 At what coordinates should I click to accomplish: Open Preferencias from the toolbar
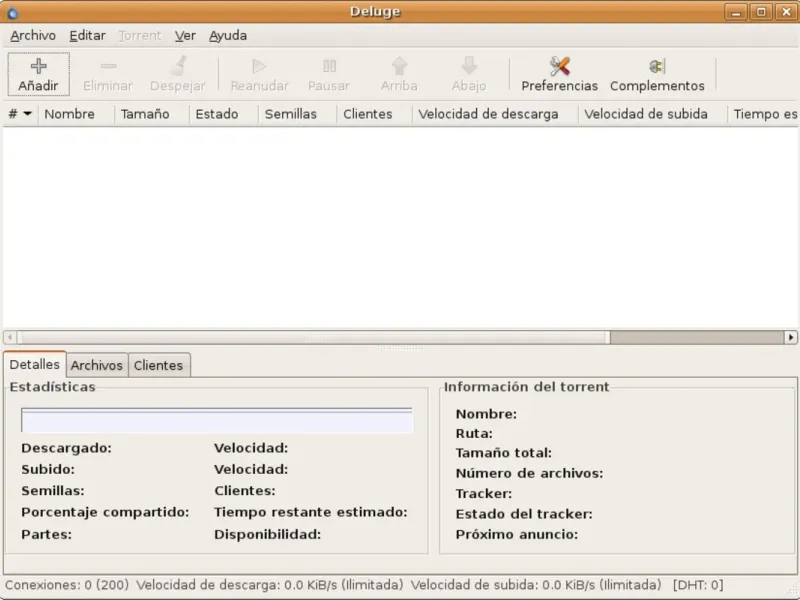tap(559, 74)
